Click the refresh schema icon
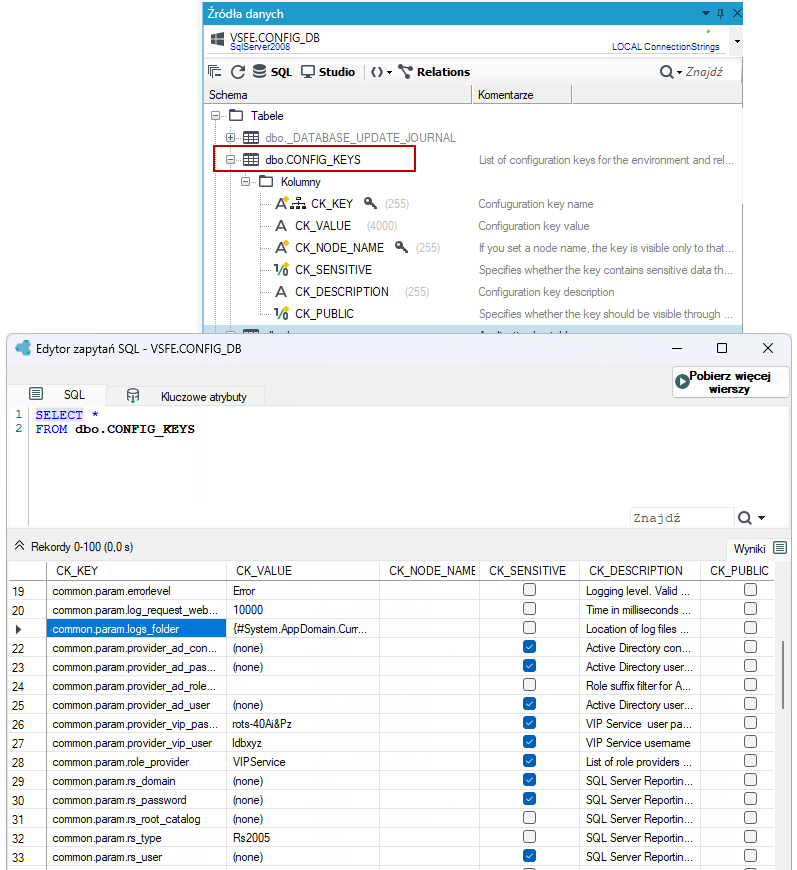 click(238, 72)
